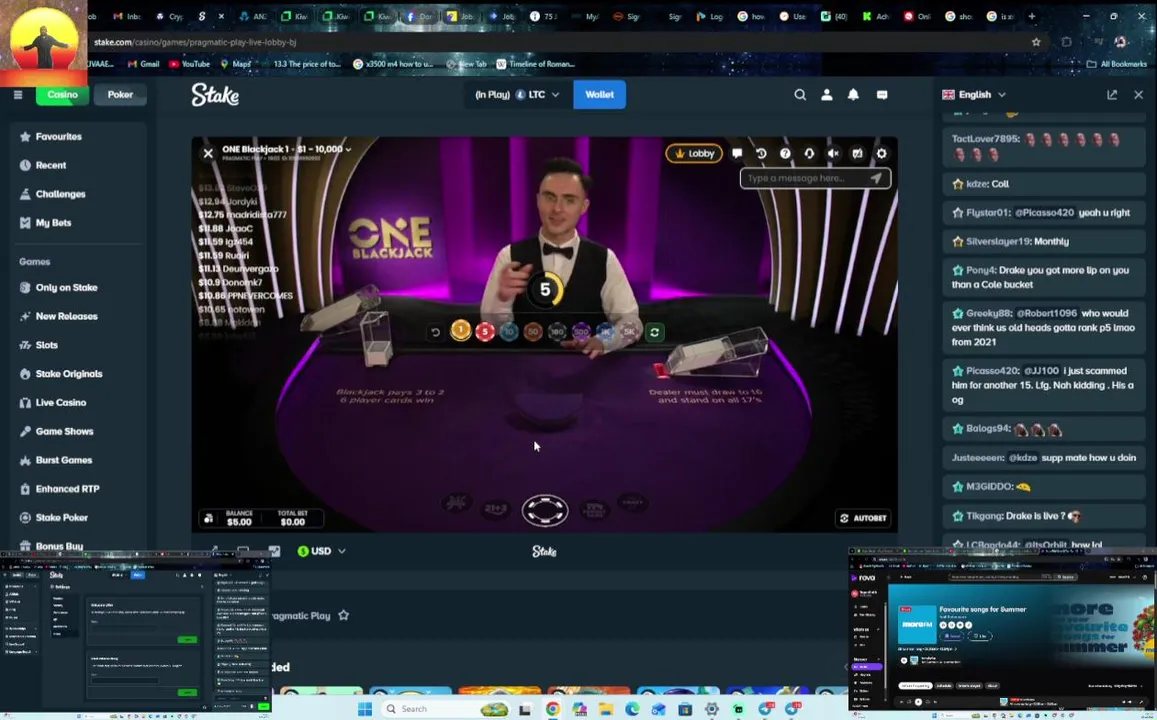The image size is (1157, 720).
Task: Open the user profile icon
Action: 826,94
